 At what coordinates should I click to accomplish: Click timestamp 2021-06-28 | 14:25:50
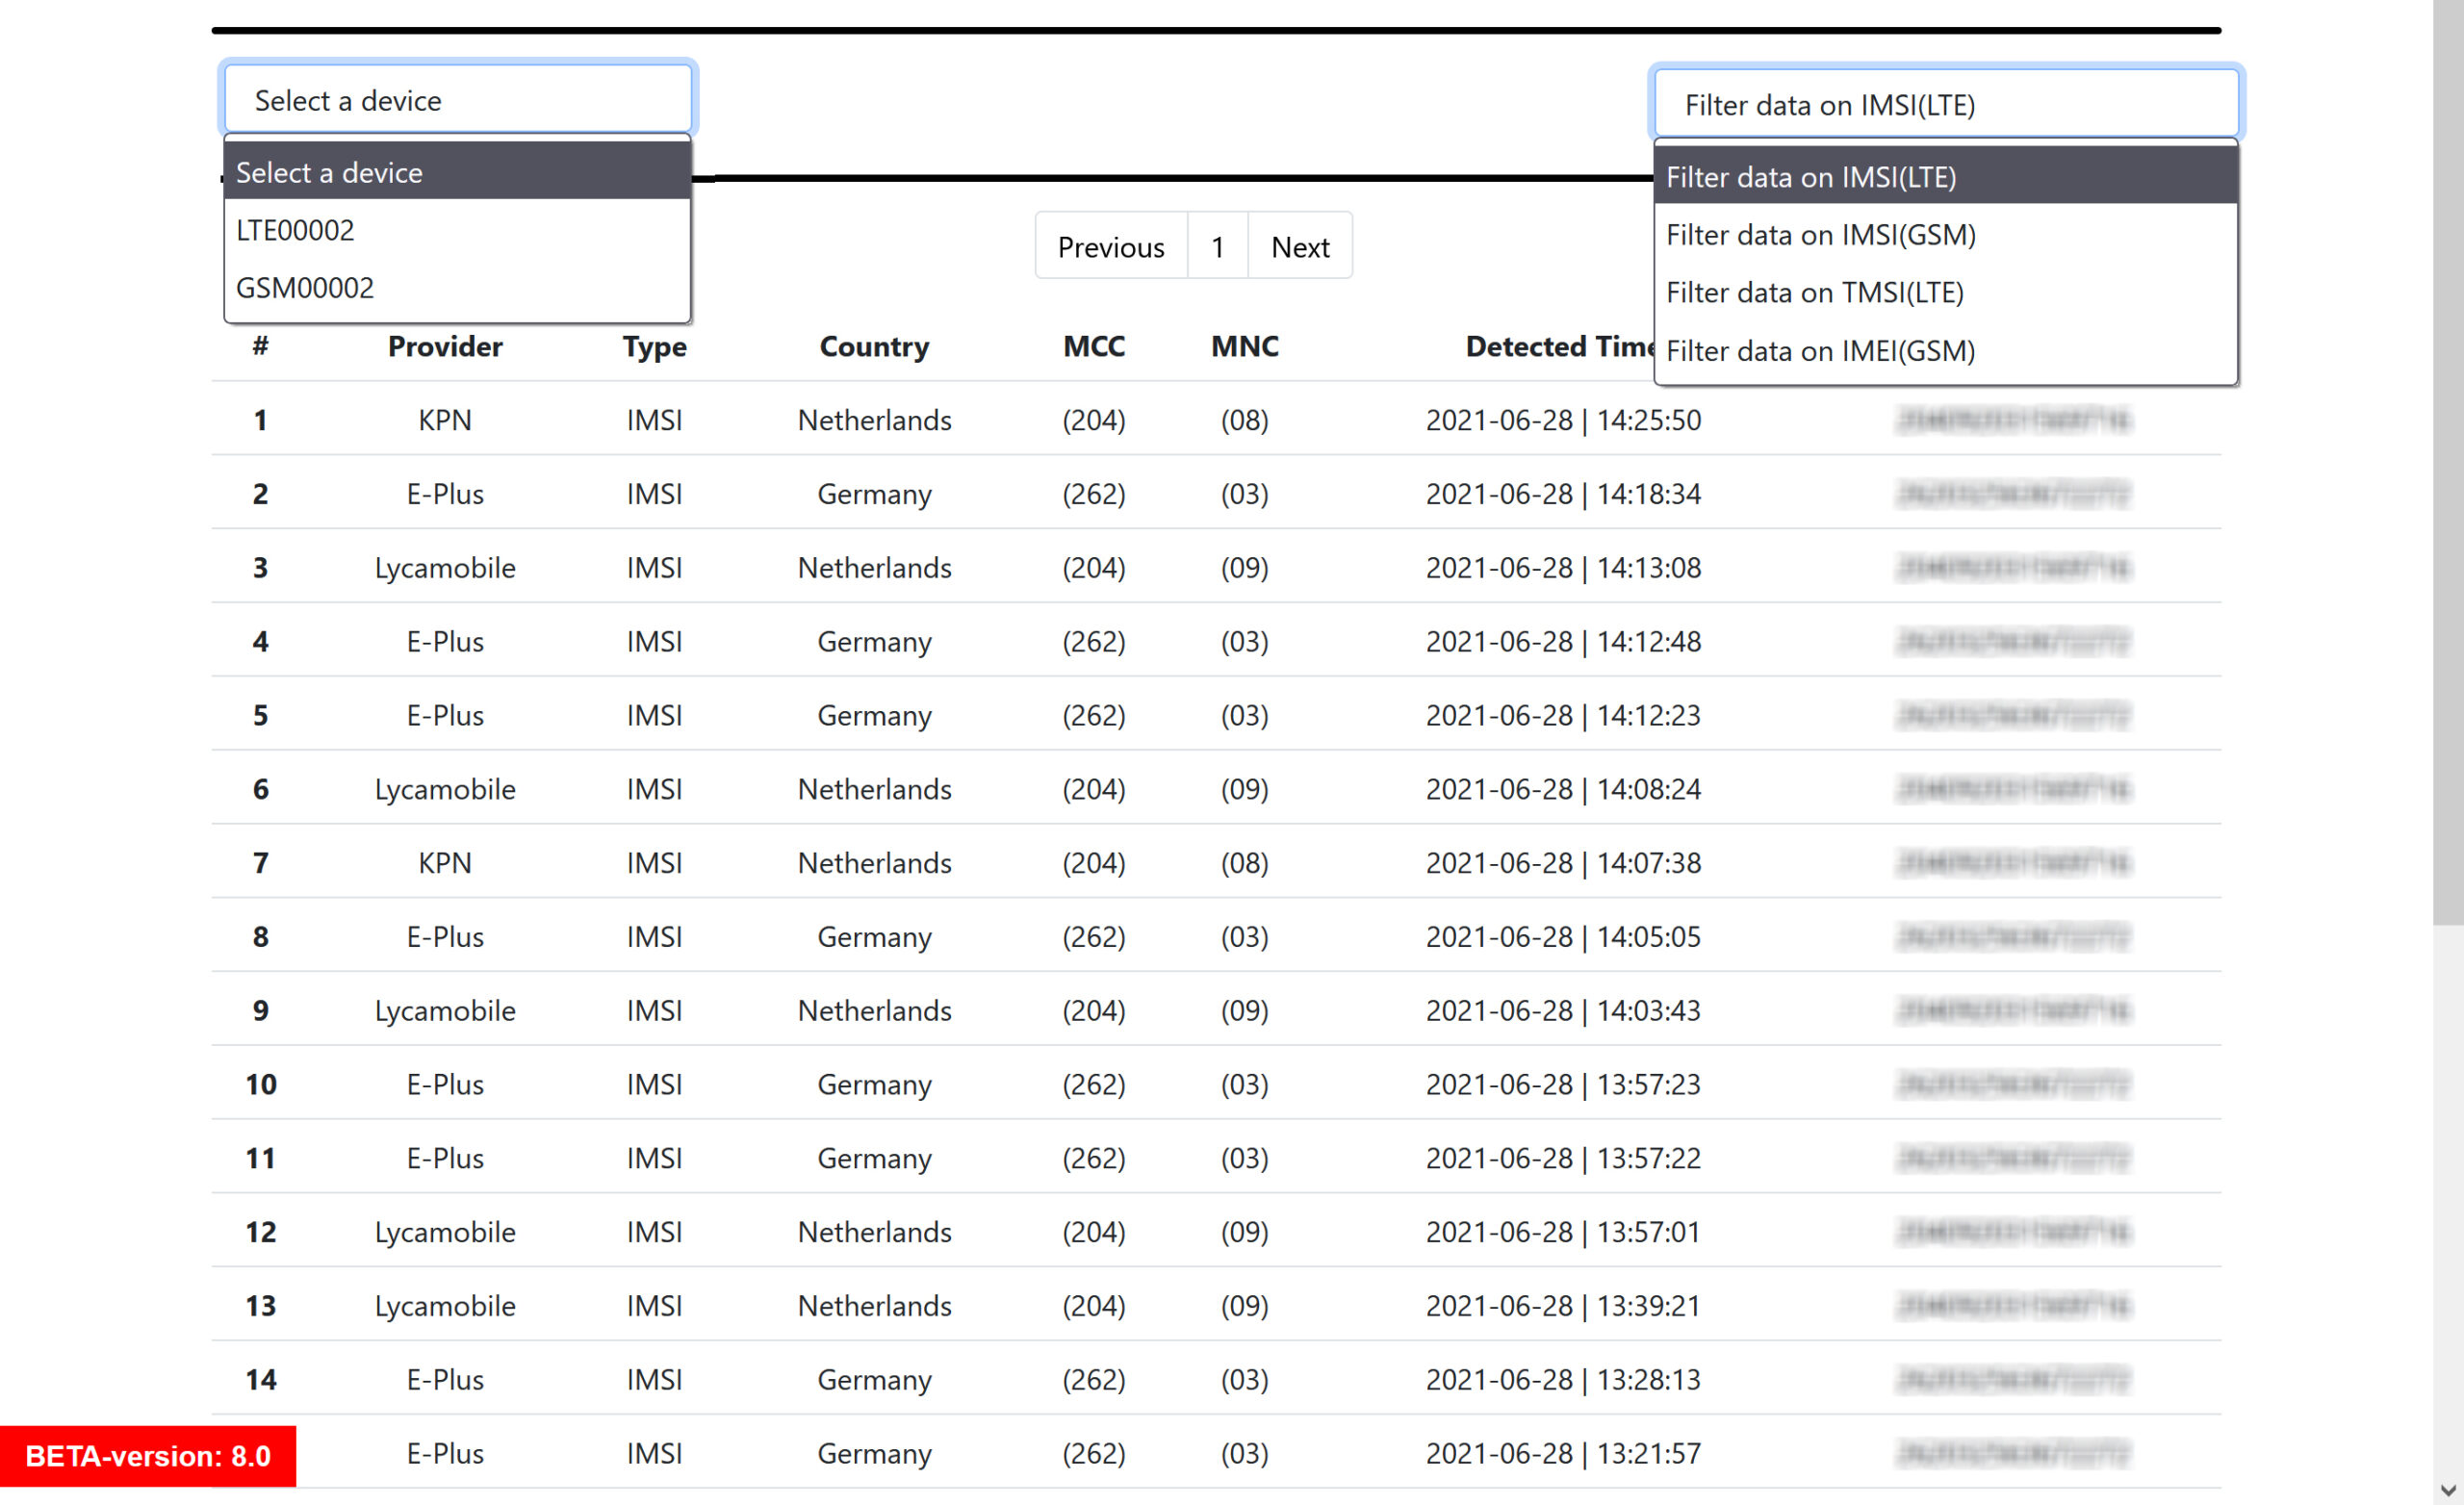point(1563,420)
